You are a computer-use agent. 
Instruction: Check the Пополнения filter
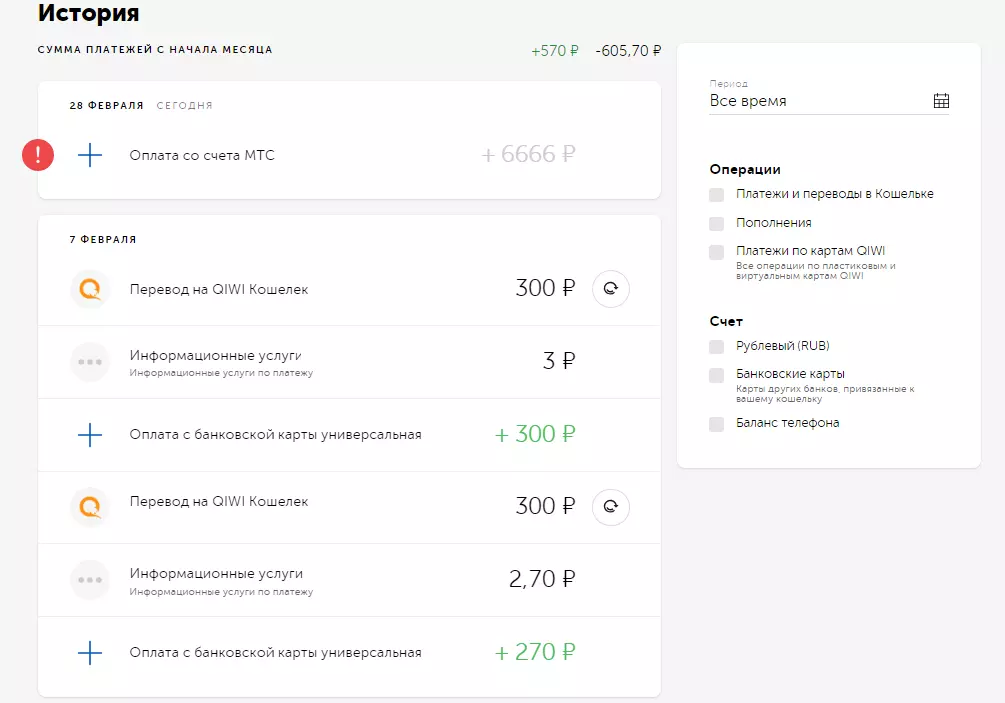point(716,223)
